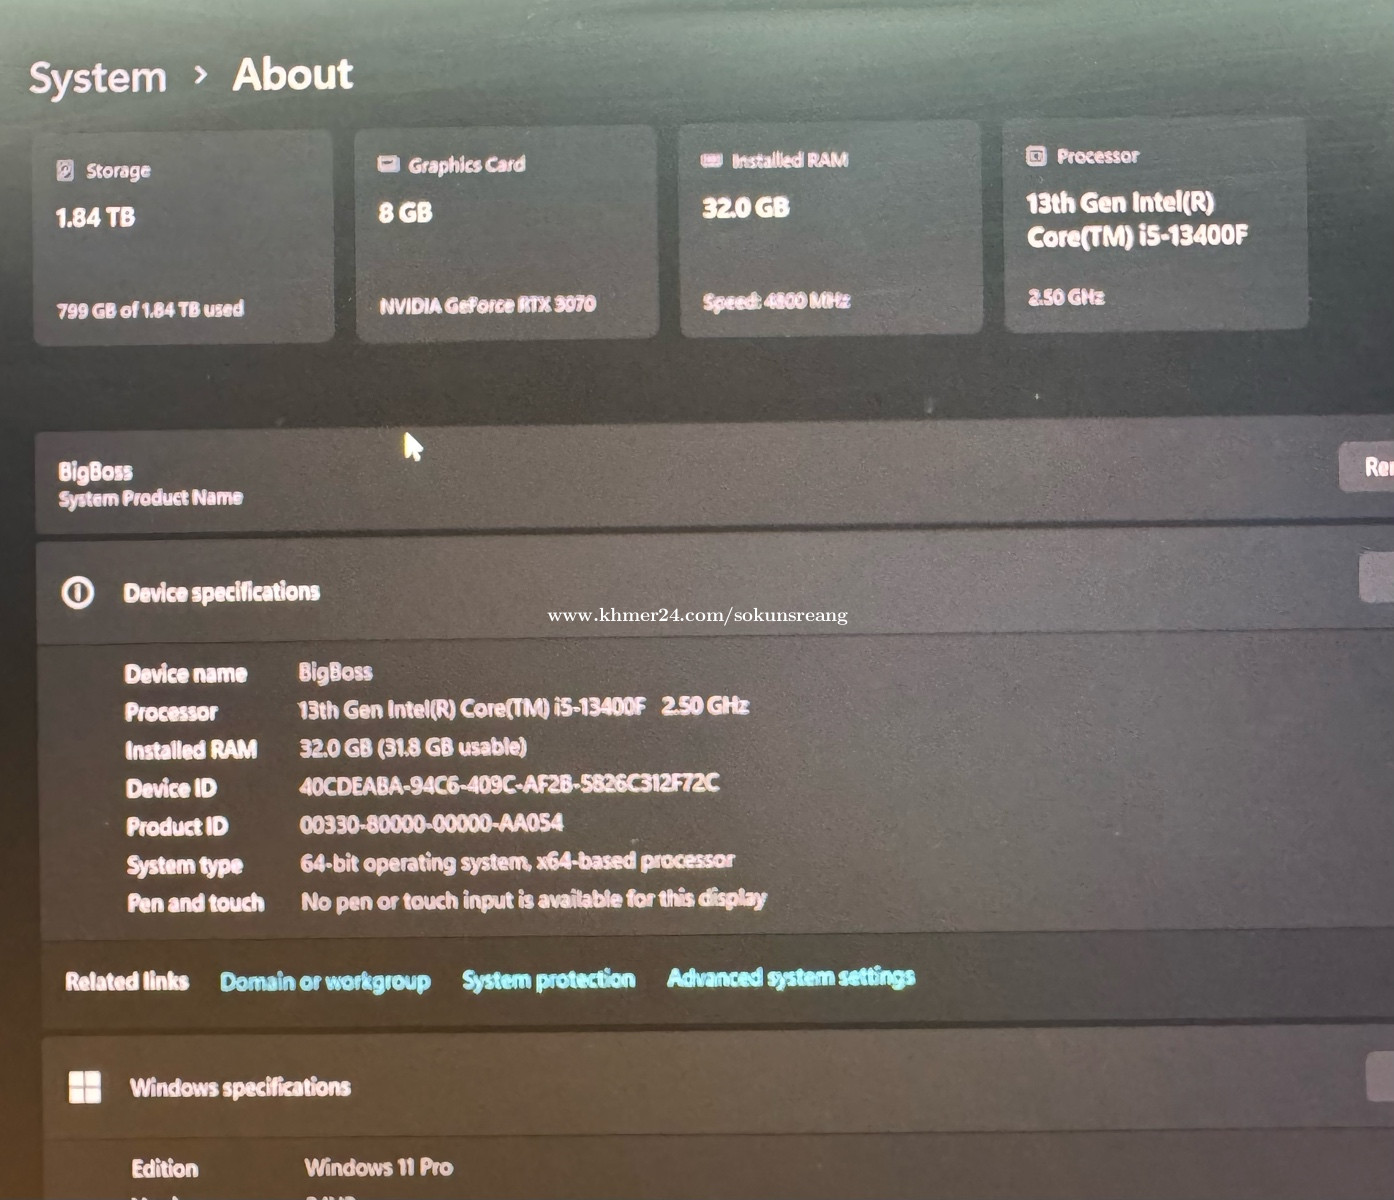This screenshot has width=1394, height=1200.
Task: Click the BigBoss name in header card
Action: [95, 471]
